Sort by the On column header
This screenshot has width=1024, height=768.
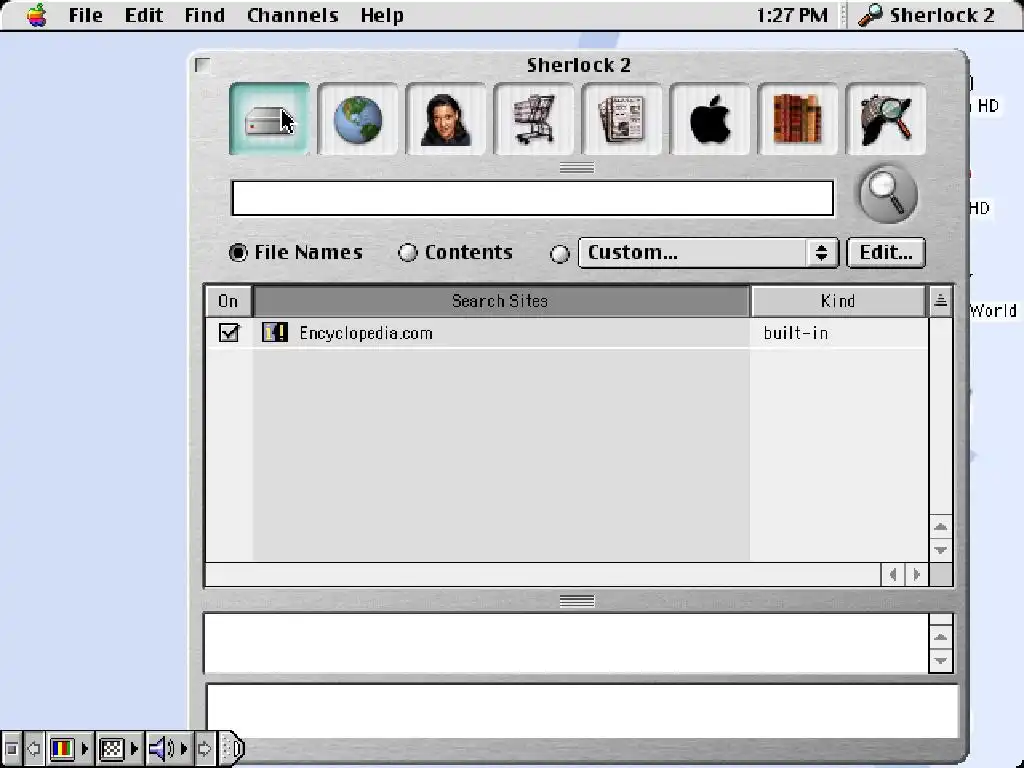[x=229, y=301]
